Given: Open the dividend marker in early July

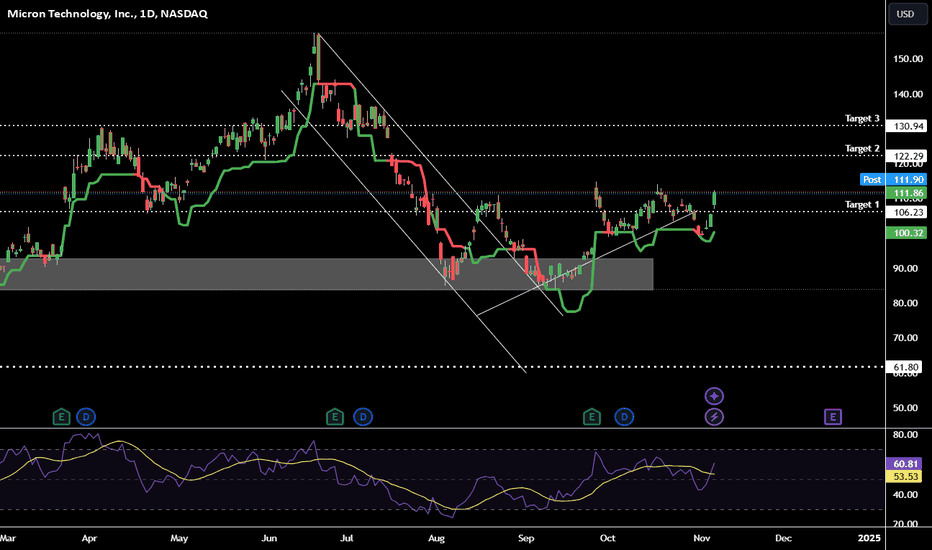Looking at the screenshot, I should pyautogui.click(x=363, y=417).
